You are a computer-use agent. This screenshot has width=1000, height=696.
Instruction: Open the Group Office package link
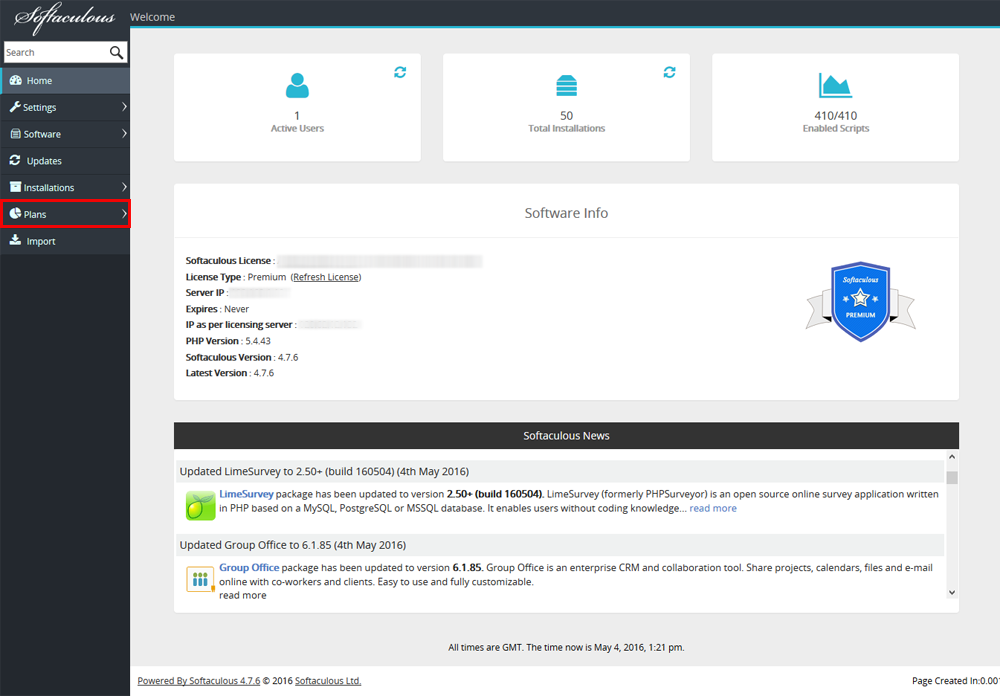[249, 567]
